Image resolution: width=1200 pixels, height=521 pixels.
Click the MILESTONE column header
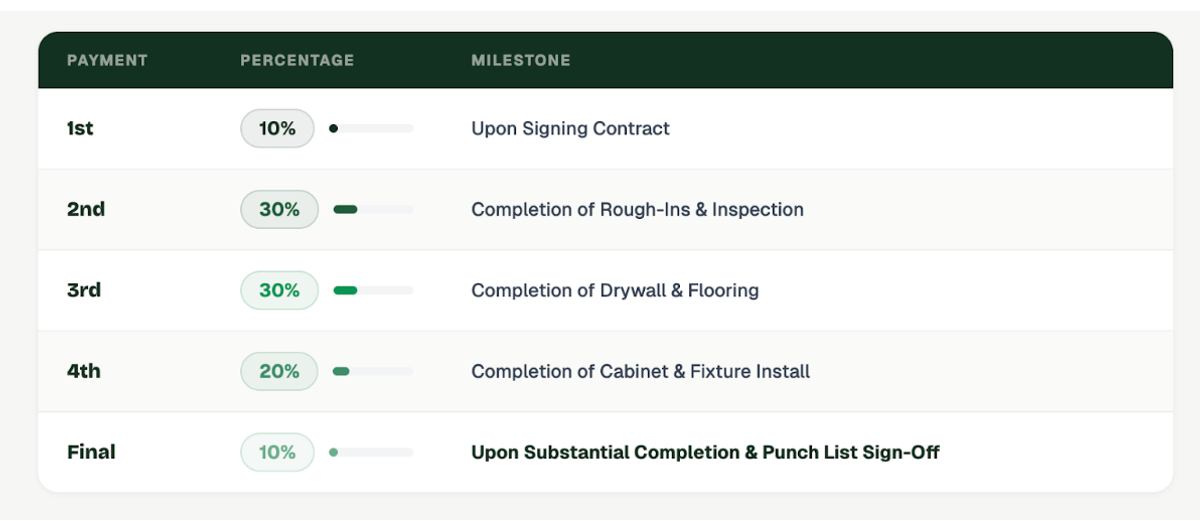tap(521, 61)
